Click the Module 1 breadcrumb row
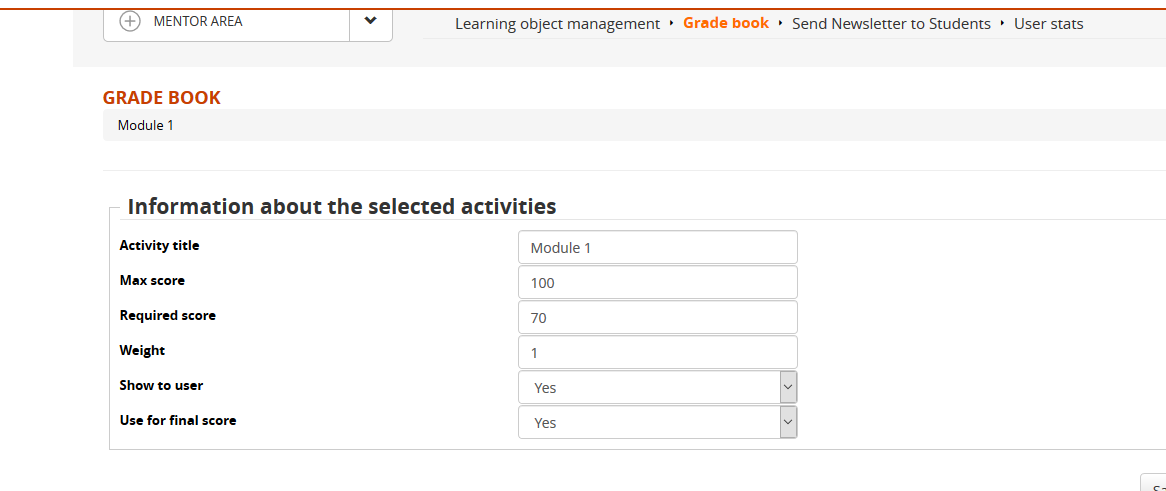 click(146, 126)
